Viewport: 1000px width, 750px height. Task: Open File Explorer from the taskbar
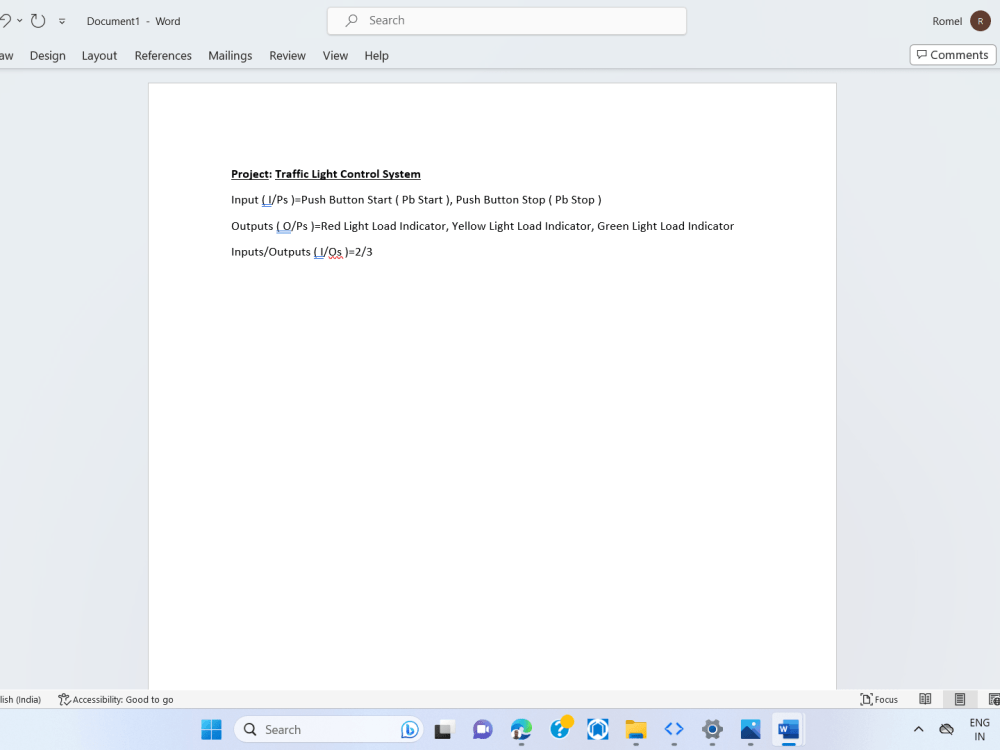pyautogui.click(x=635, y=729)
